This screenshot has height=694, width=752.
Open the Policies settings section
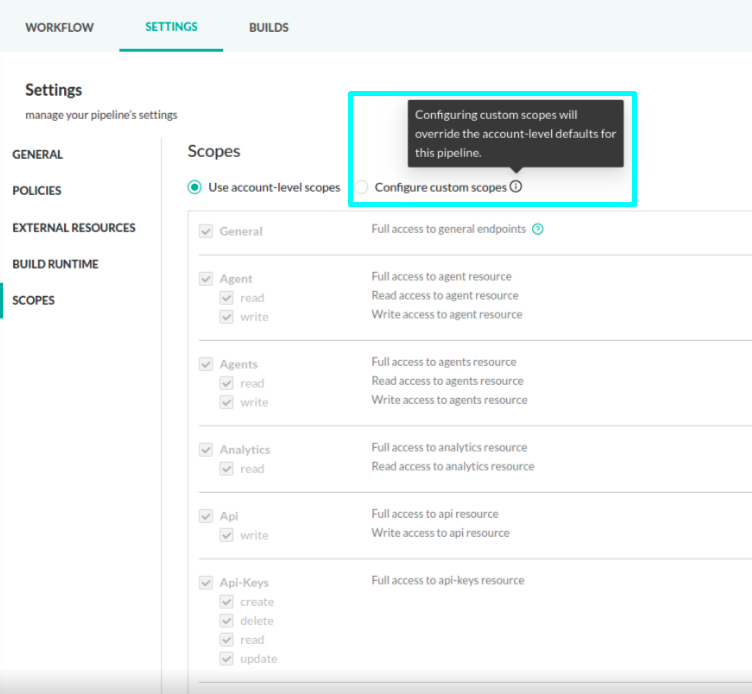pos(37,191)
